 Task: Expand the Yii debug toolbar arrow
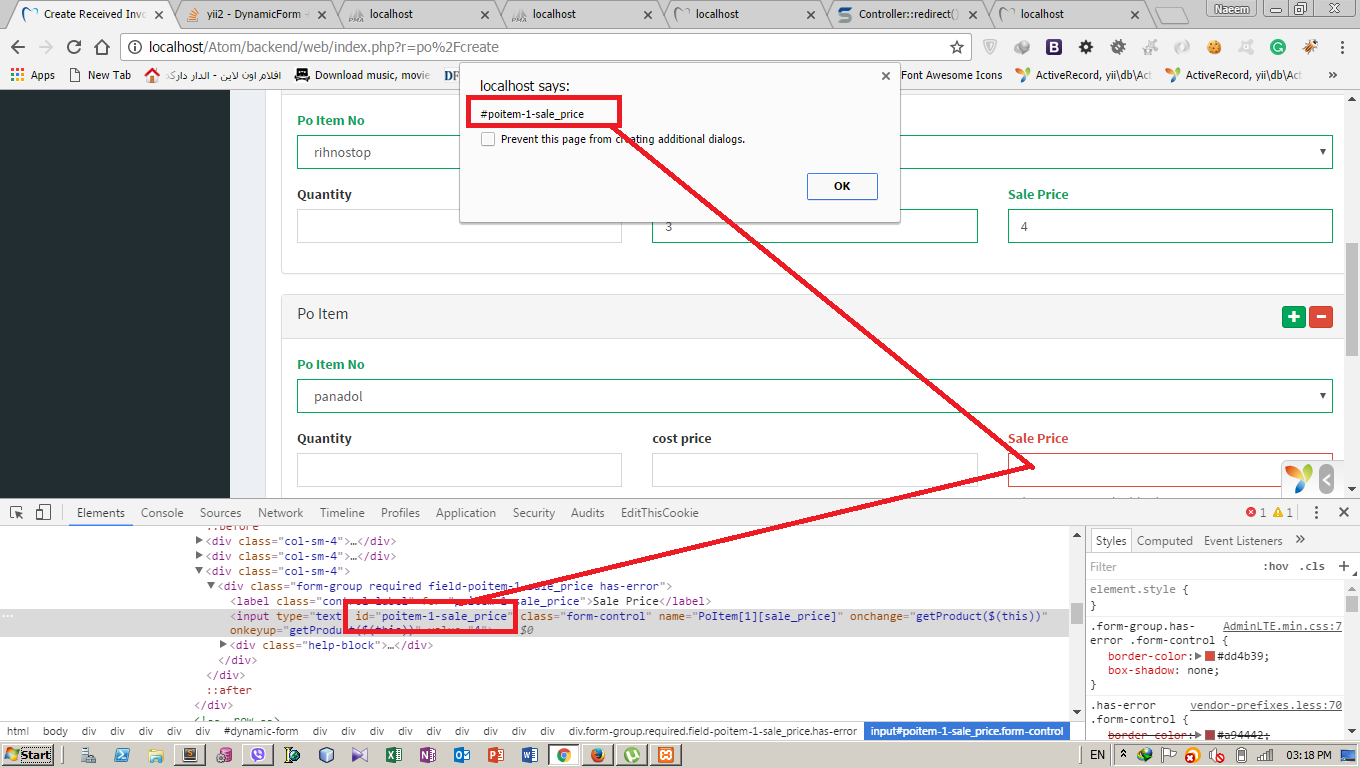(x=1327, y=479)
